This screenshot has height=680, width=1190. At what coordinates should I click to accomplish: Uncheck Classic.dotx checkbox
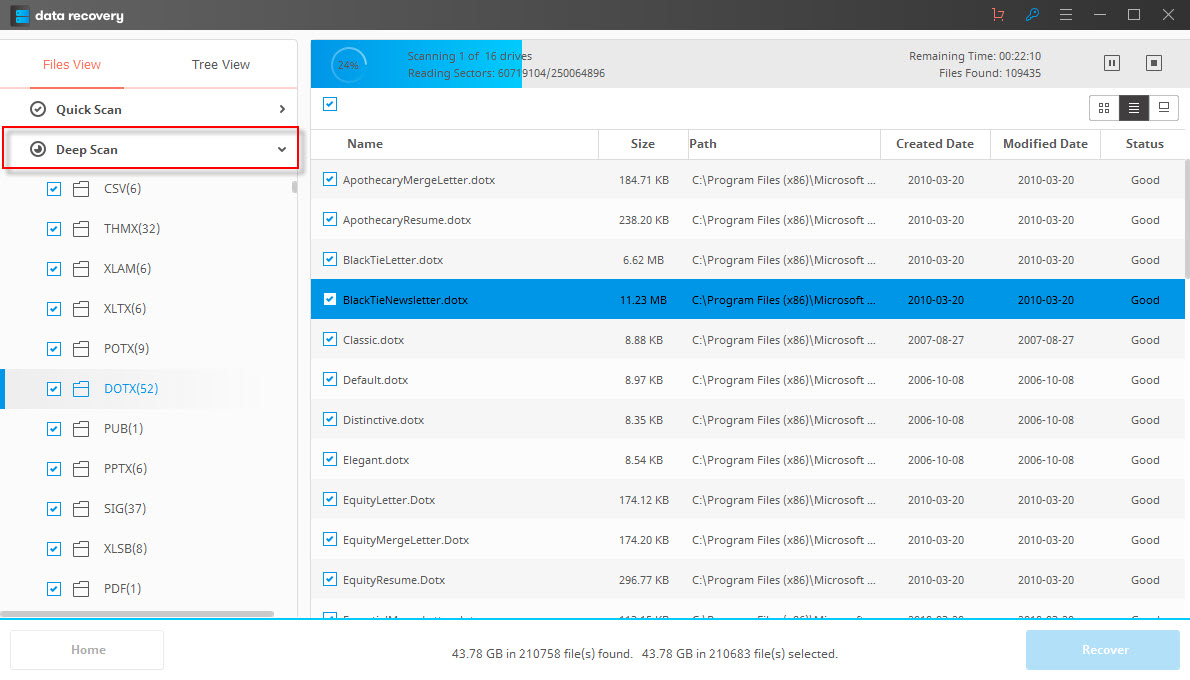click(x=330, y=339)
